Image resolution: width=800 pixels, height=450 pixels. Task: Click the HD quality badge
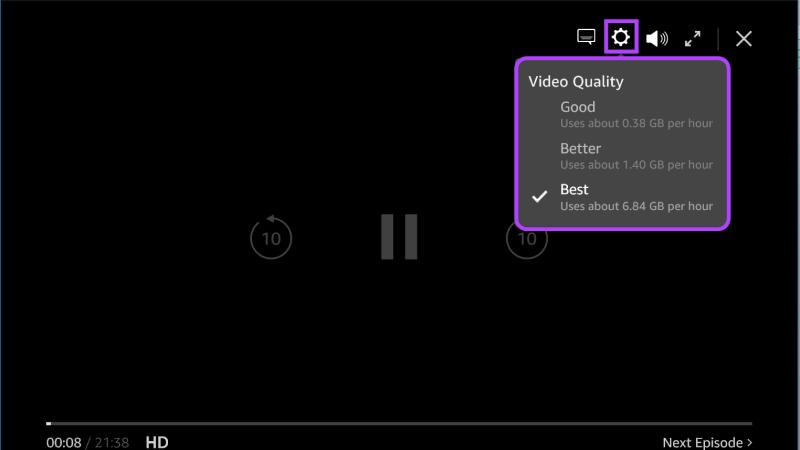pos(157,442)
